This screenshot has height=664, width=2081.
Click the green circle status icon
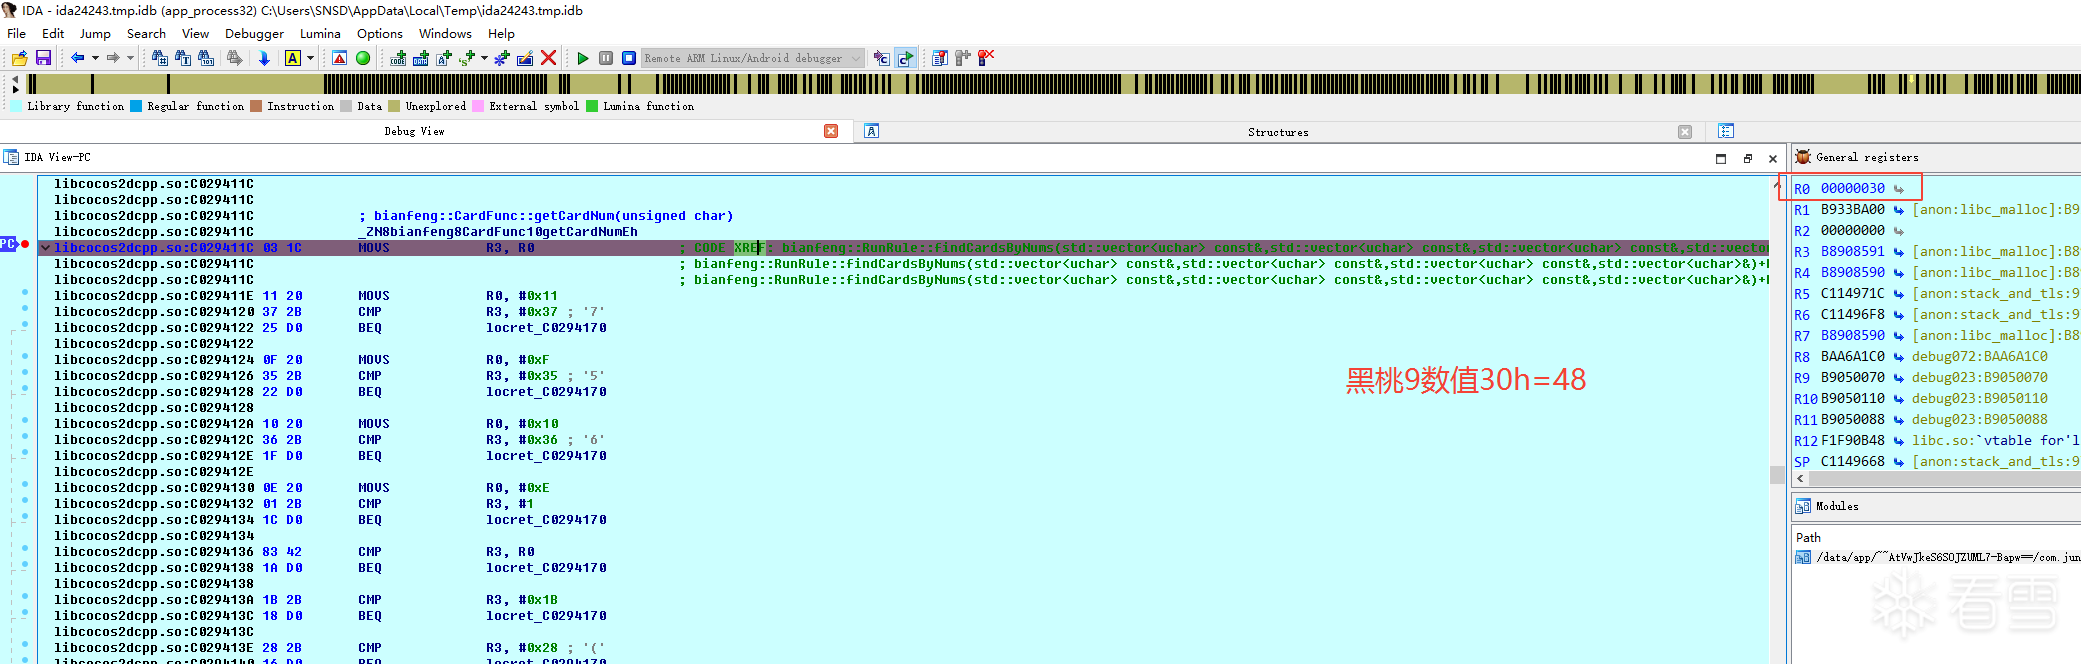(x=363, y=58)
